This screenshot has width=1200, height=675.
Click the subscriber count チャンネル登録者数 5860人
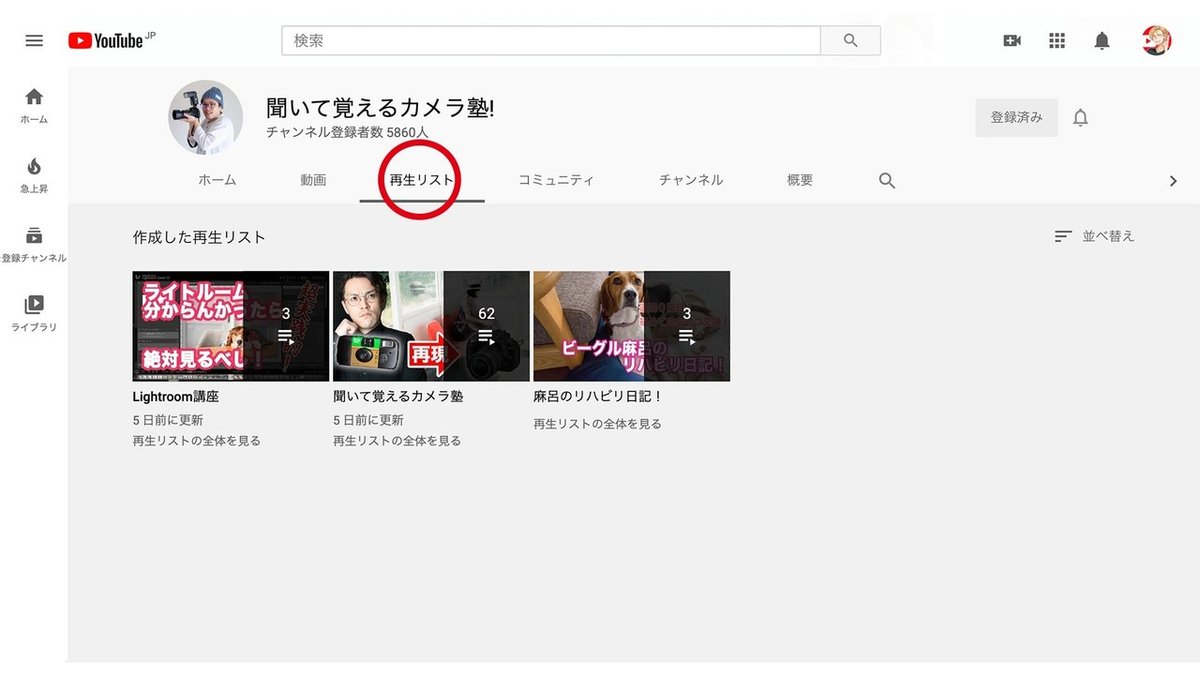coord(348,132)
